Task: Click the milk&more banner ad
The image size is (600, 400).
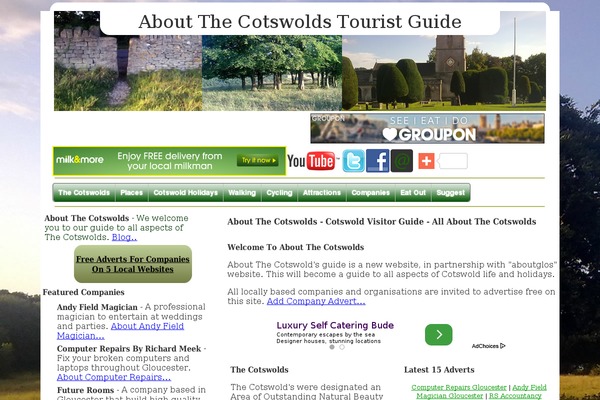Action: pos(170,161)
